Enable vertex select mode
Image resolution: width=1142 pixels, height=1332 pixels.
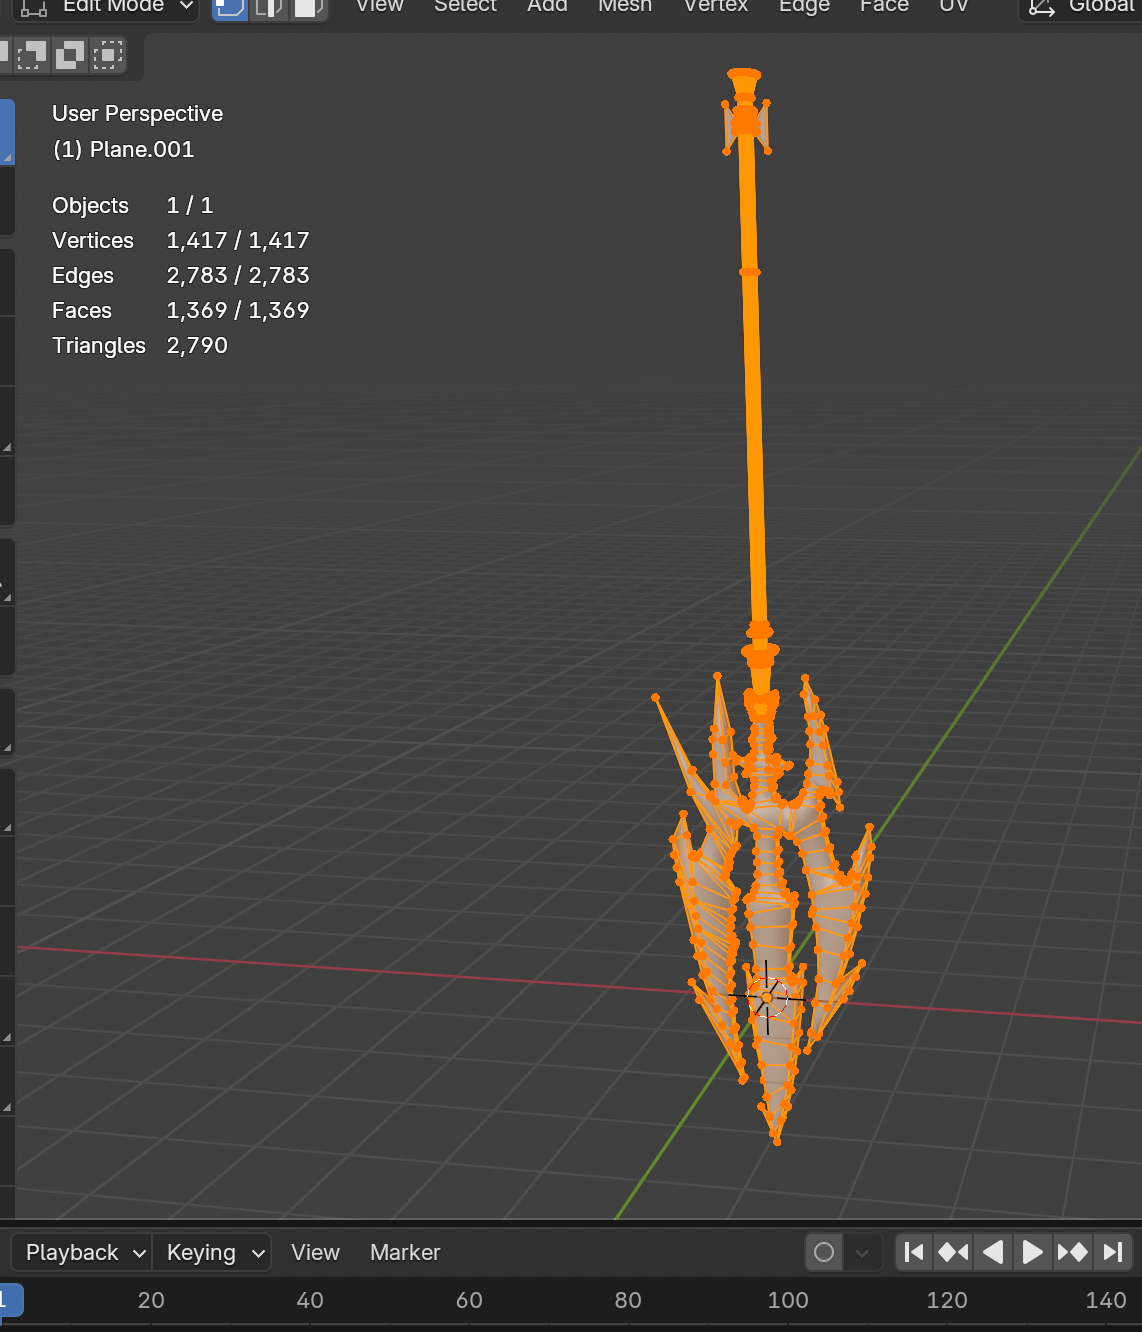pos(230,8)
